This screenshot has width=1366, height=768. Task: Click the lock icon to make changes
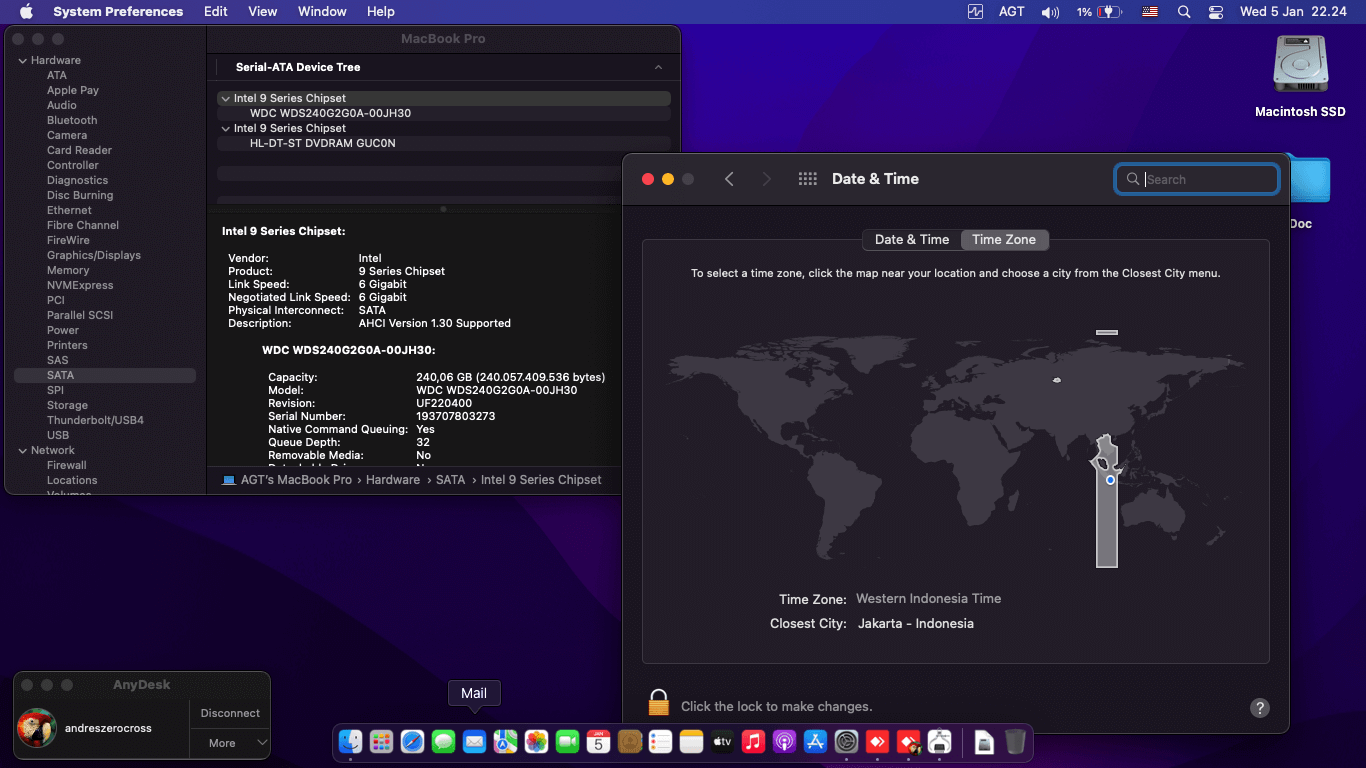coord(658,703)
